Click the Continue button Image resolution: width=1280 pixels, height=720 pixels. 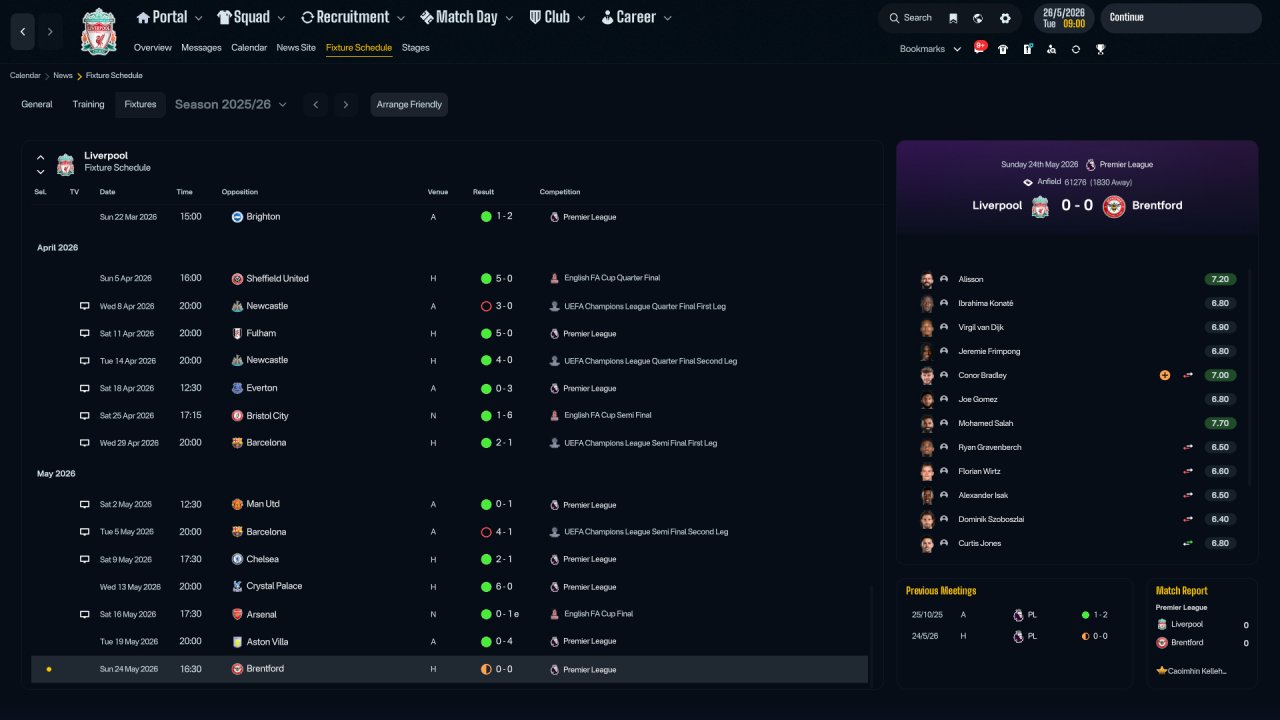click(1180, 18)
